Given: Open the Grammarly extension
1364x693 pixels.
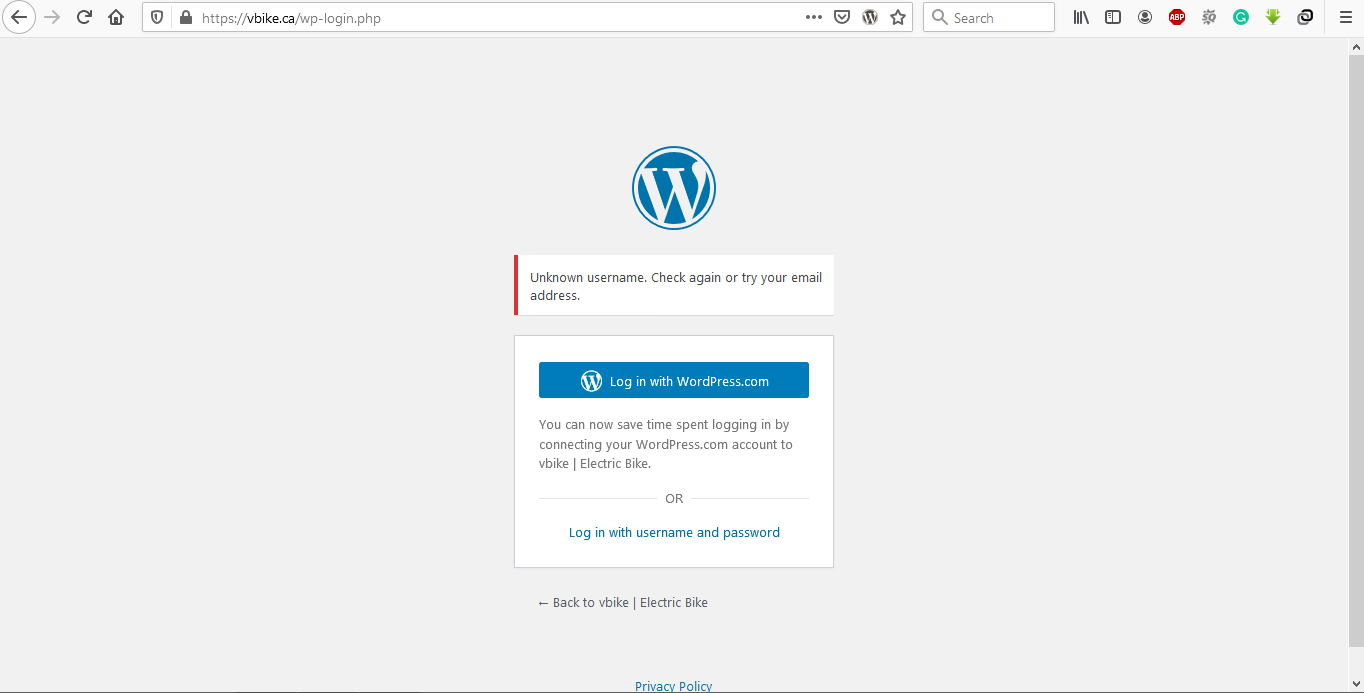Looking at the screenshot, I should pos(1241,17).
